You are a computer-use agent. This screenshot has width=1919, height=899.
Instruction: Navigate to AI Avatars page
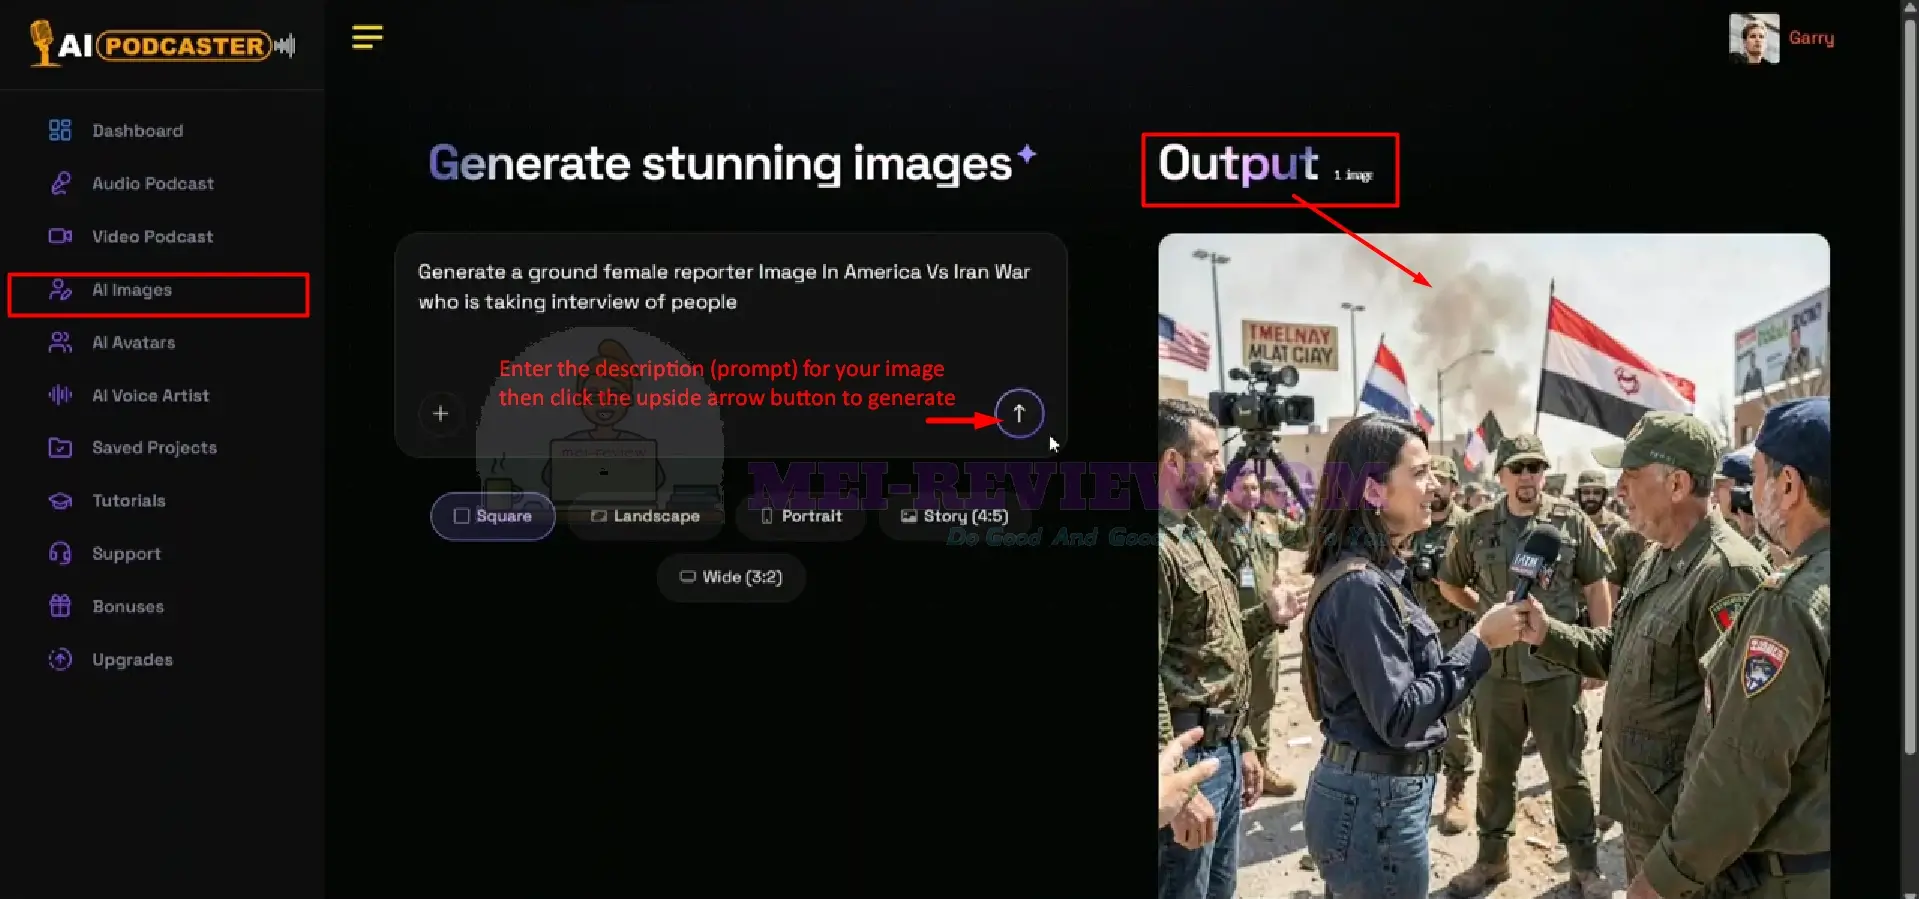[x=134, y=342]
